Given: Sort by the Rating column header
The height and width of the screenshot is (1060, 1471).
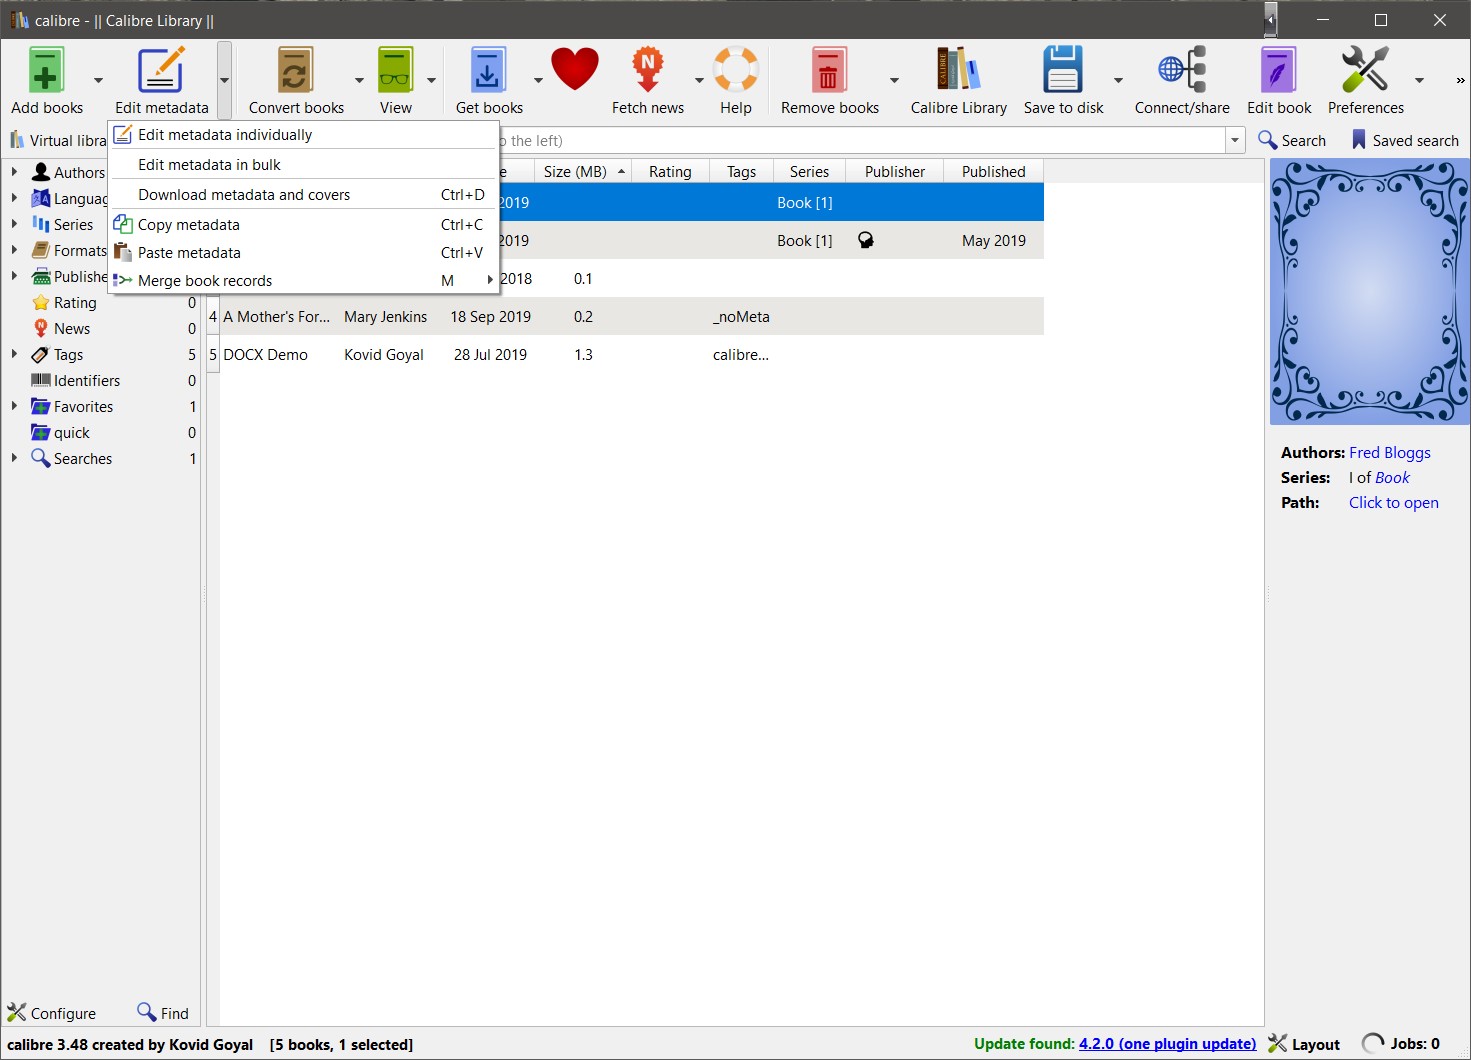Looking at the screenshot, I should pyautogui.click(x=670, y=172).
